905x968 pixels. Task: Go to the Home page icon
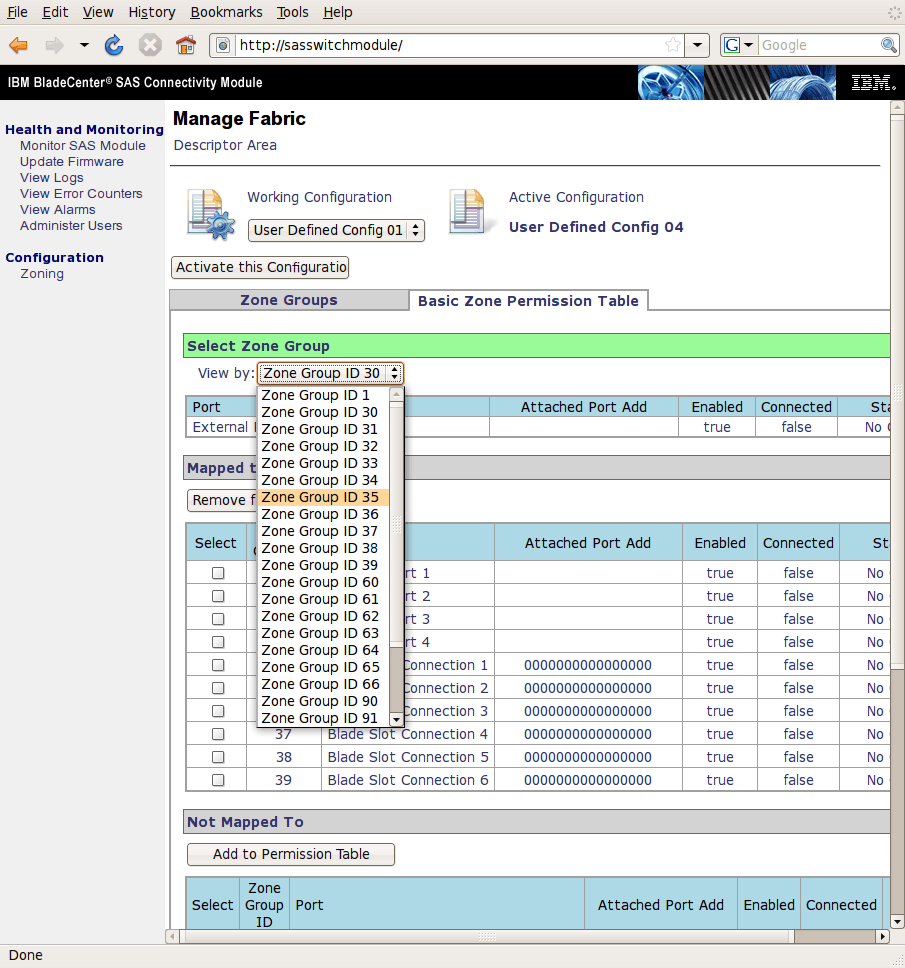pyautogui.click(x=186, y=45)
